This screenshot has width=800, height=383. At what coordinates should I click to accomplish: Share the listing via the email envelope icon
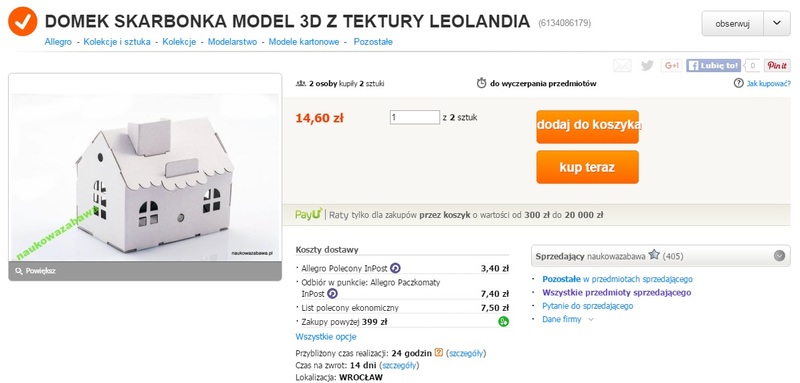(x=622, y=65)
